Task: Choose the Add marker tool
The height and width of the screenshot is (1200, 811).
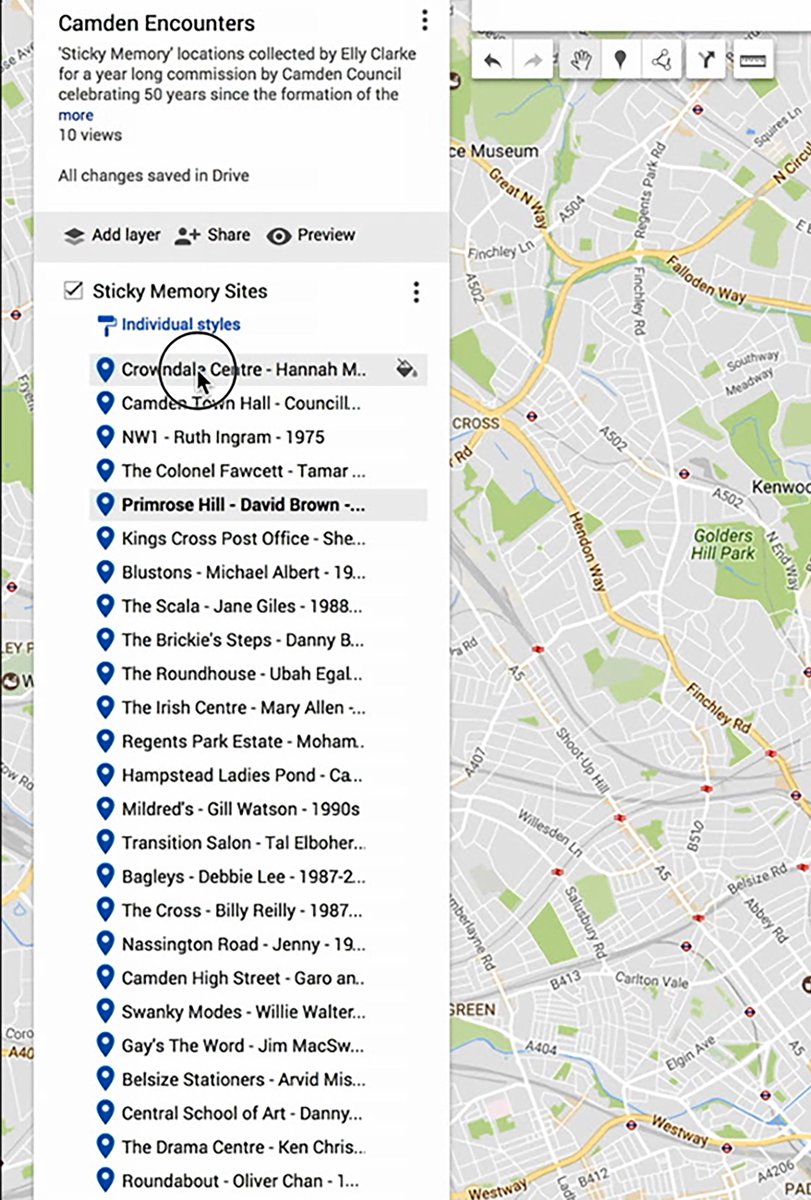Action: (620, 60)
